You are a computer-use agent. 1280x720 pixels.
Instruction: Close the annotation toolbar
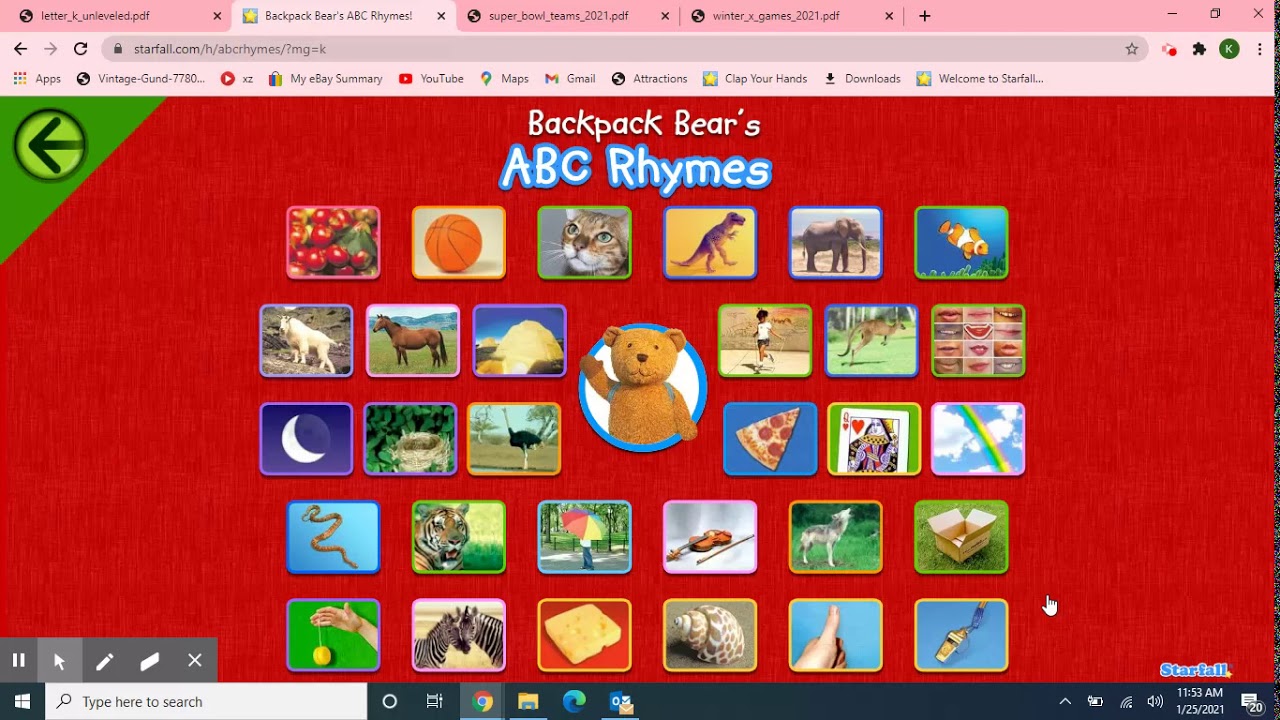coord(195,660)
